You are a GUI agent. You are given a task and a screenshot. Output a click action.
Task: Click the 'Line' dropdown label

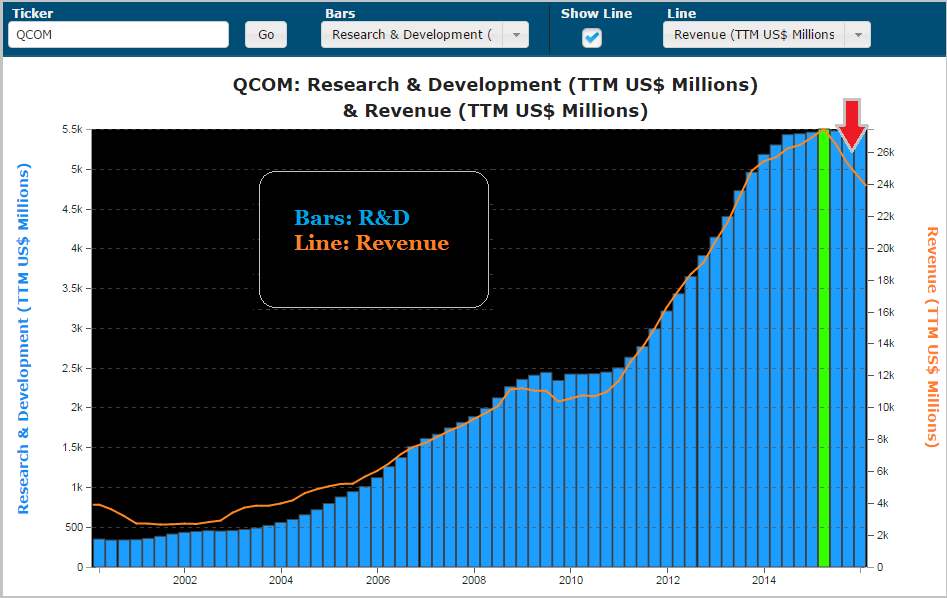pyautogui.click(x=681, y=13)
